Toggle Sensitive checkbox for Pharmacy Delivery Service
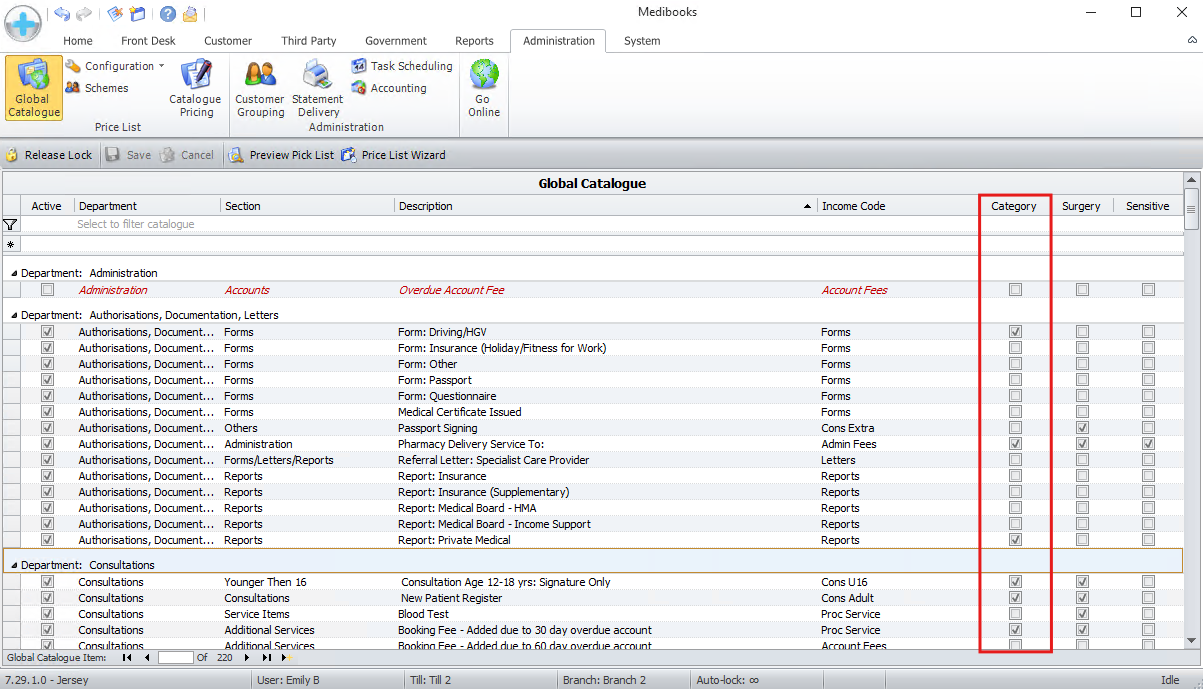 1148,444
